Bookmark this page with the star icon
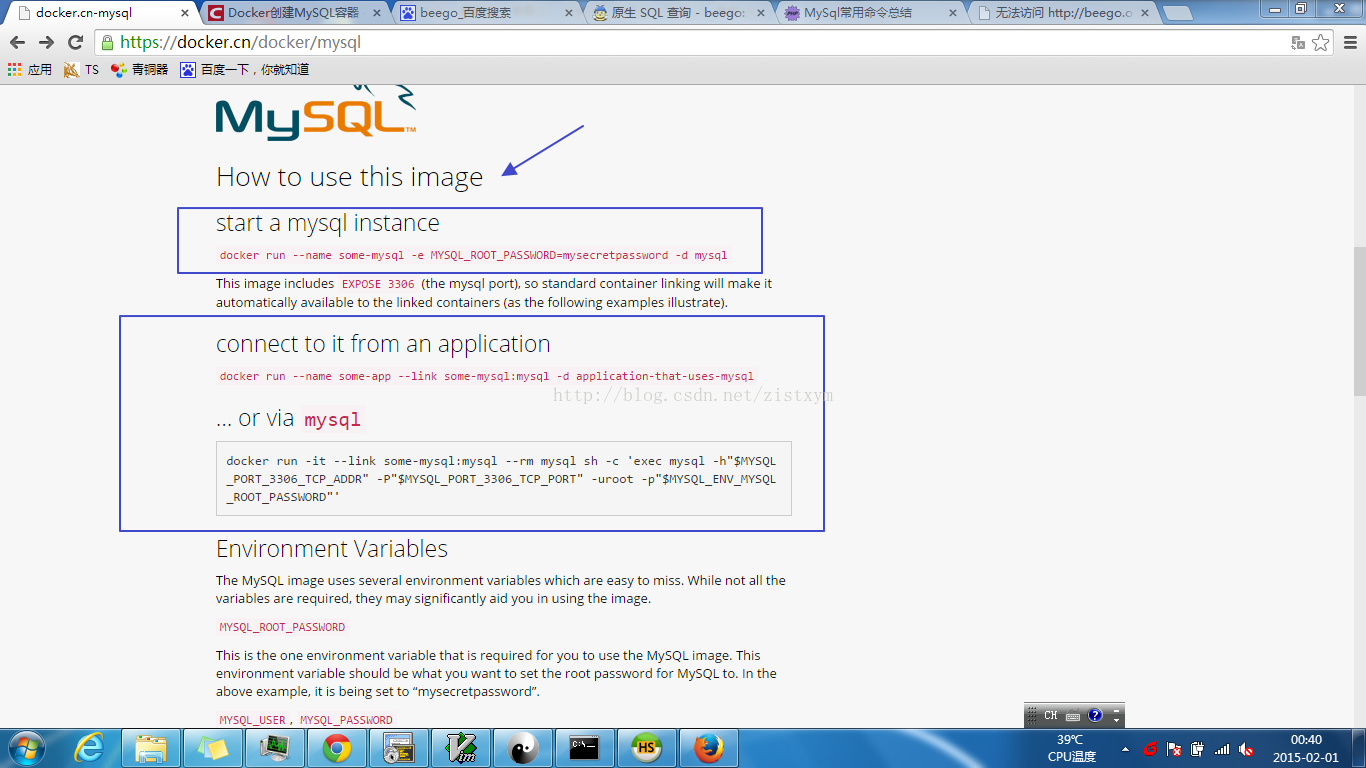Image resolution: width=1366 pixels, height=768 pixels. pos(1320,42)
